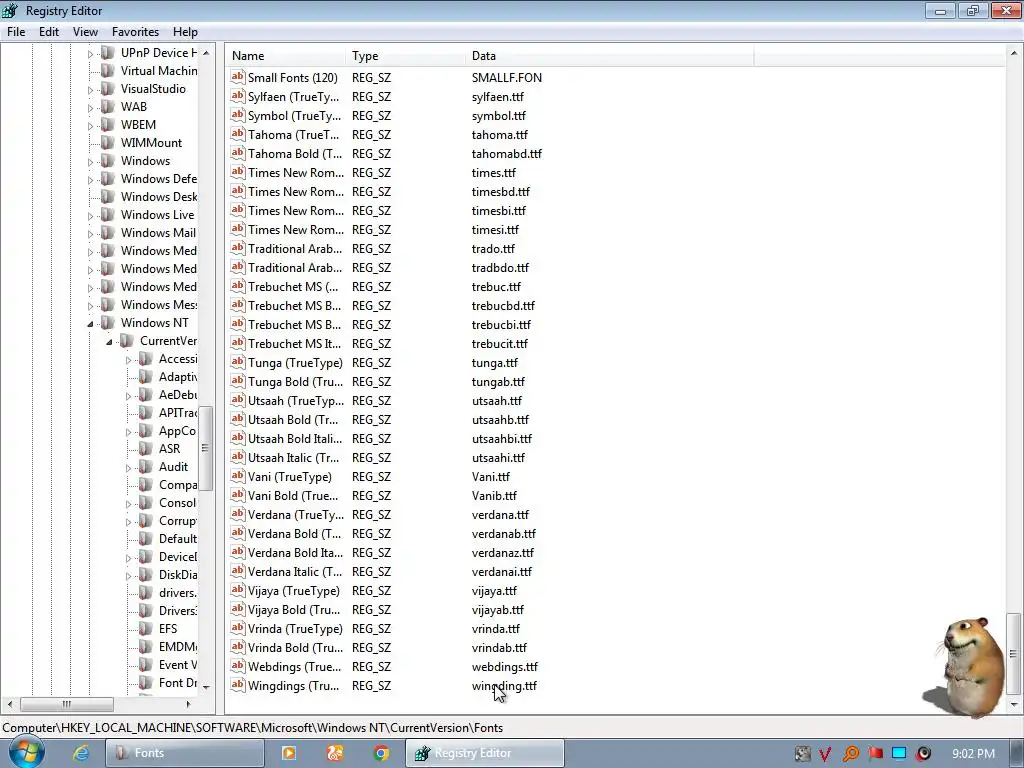Click the magnifier icon in system tray

[850, 754]
